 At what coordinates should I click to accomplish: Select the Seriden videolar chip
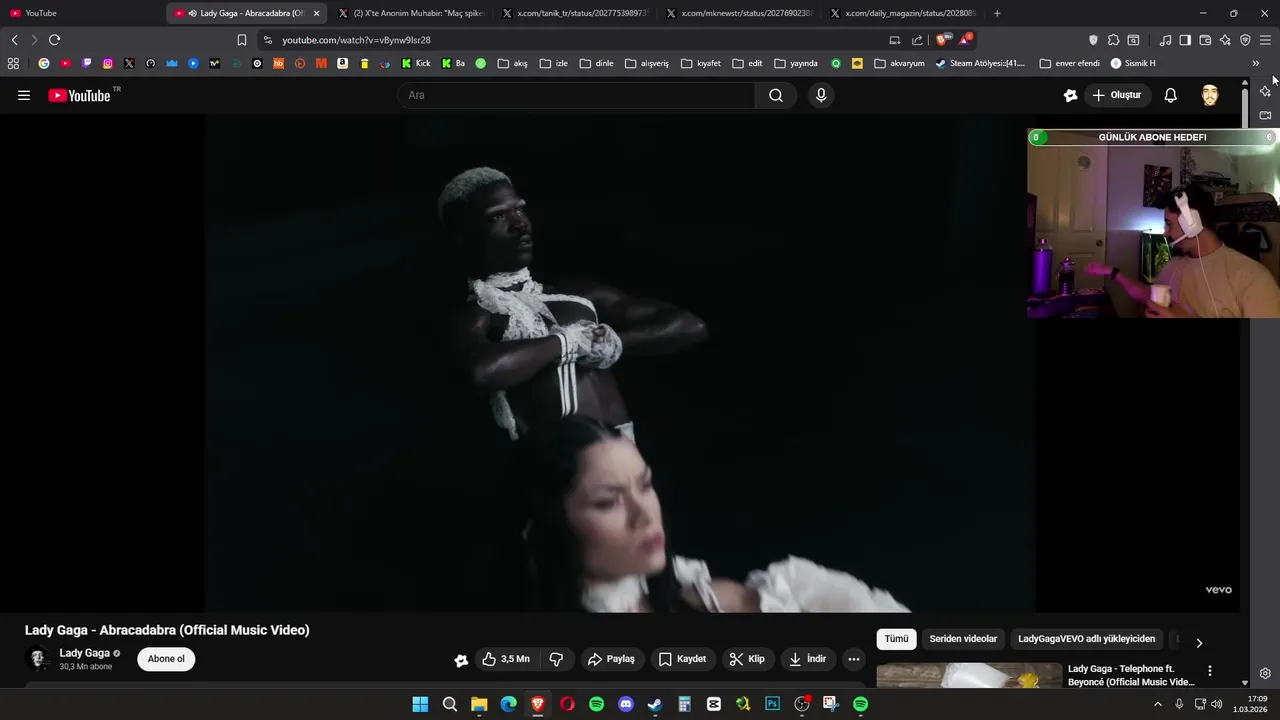tap(963, 639)
